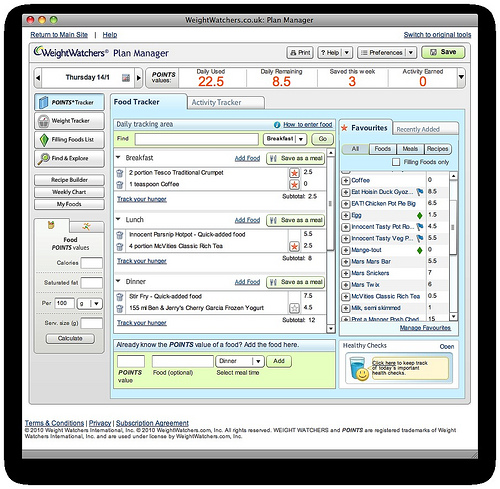The width and height of the screenshot is (500, 489).
Task: Open the POINTS Tracker
Action: (x=69, y=102)
